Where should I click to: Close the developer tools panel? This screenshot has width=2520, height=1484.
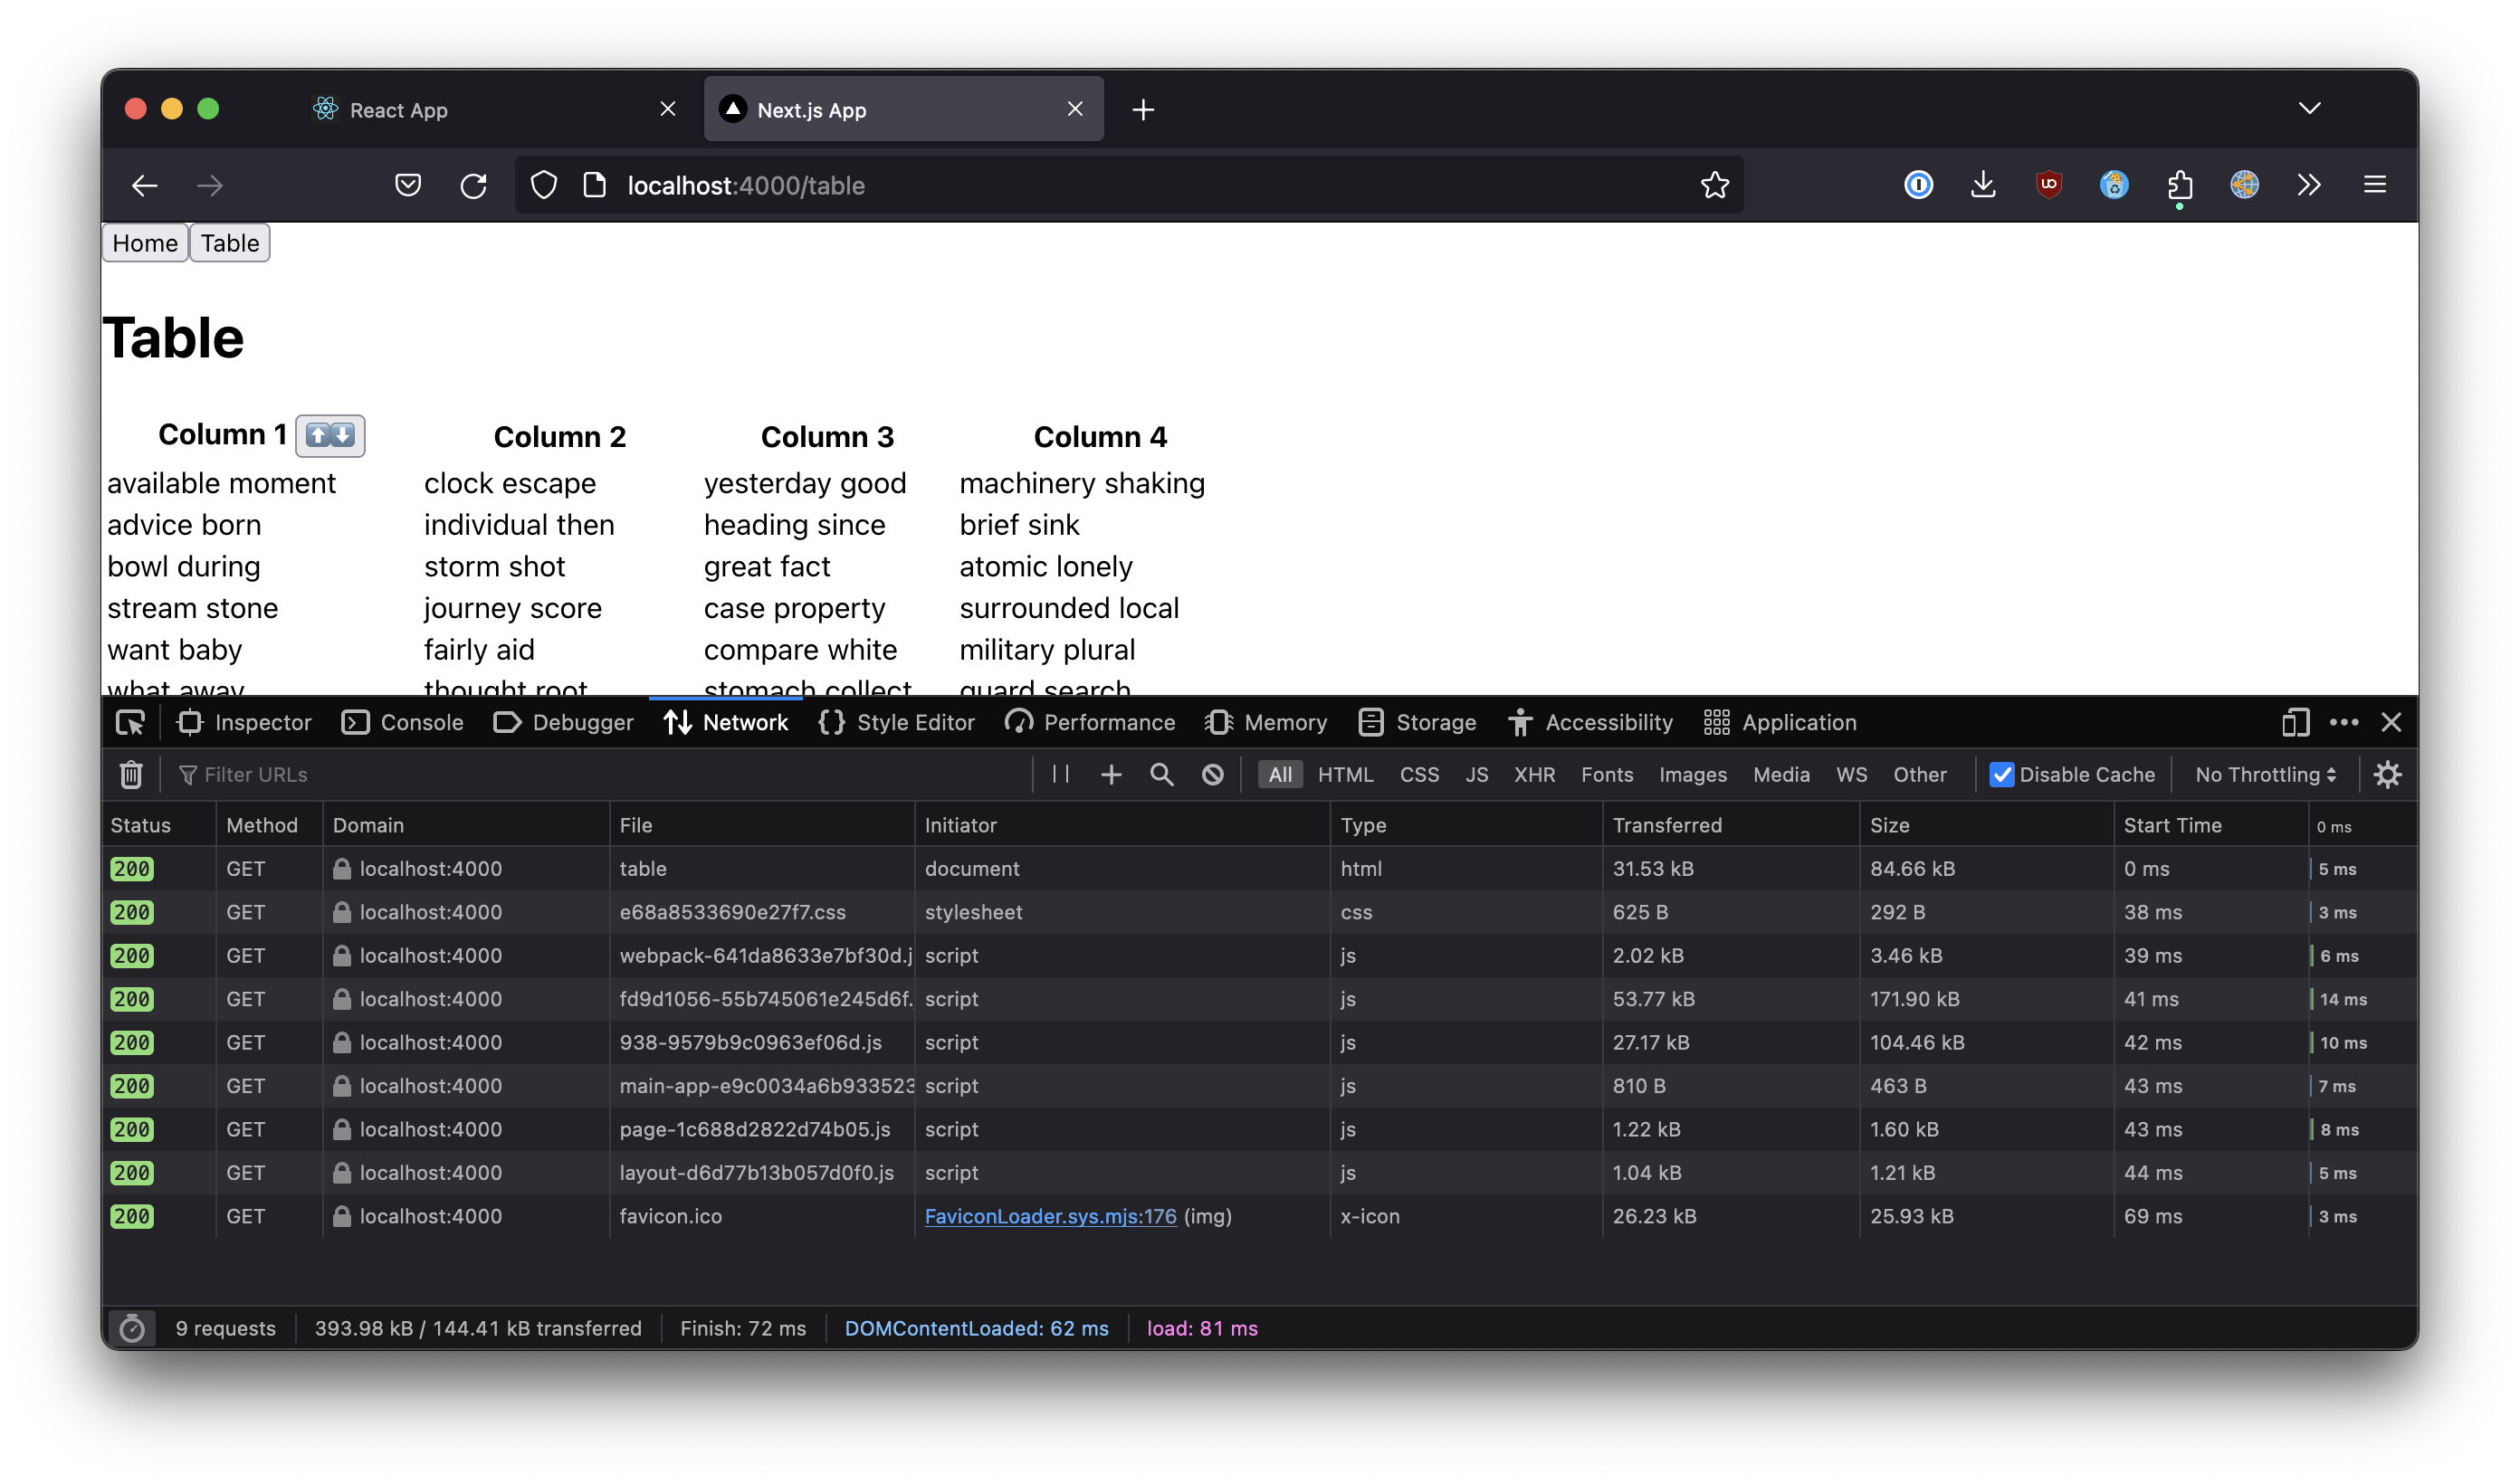click(2391, 722)
